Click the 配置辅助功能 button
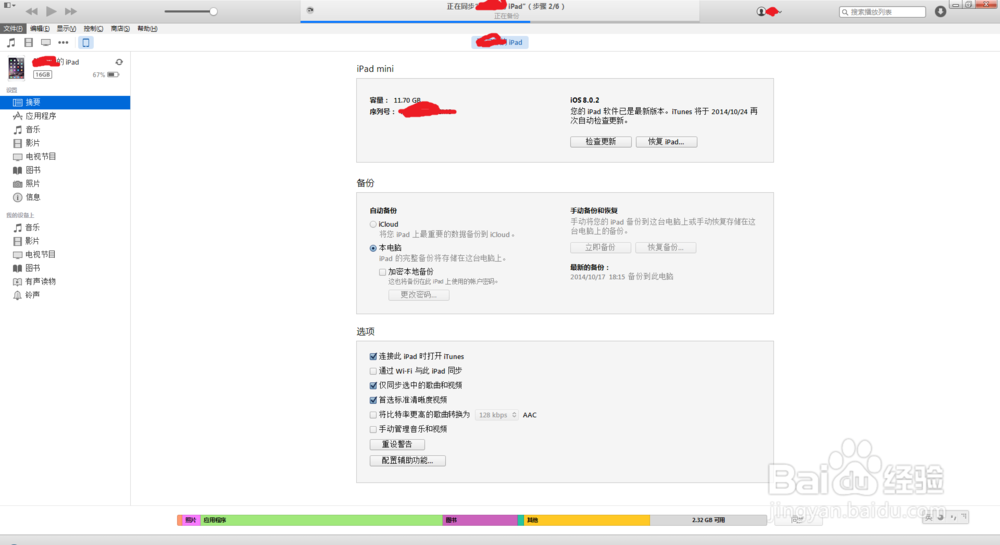Viewport: 1000px width, 545px height. 408,460
